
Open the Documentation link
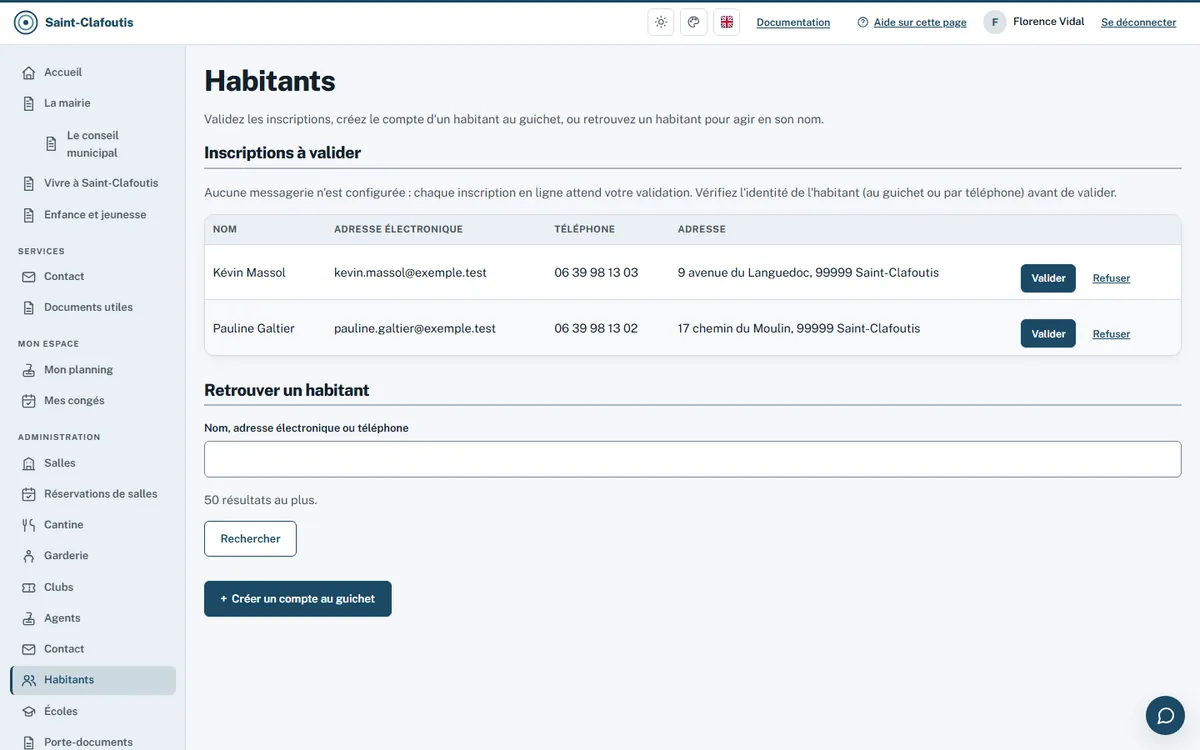coord(793,23)
